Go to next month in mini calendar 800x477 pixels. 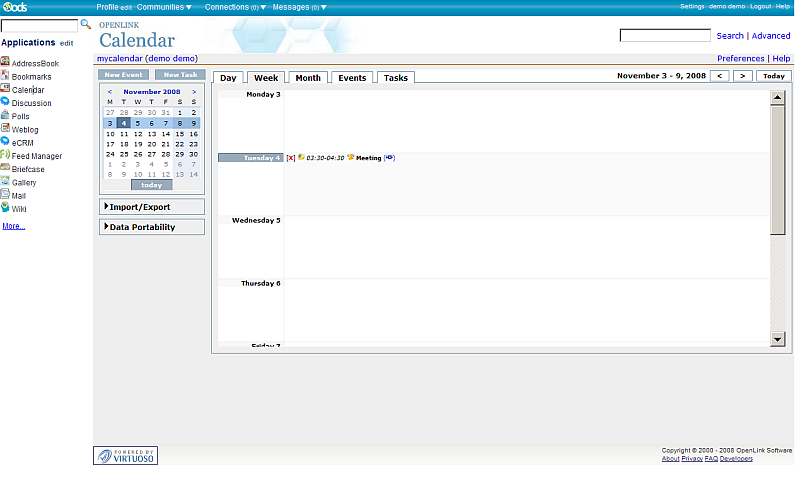194,91
